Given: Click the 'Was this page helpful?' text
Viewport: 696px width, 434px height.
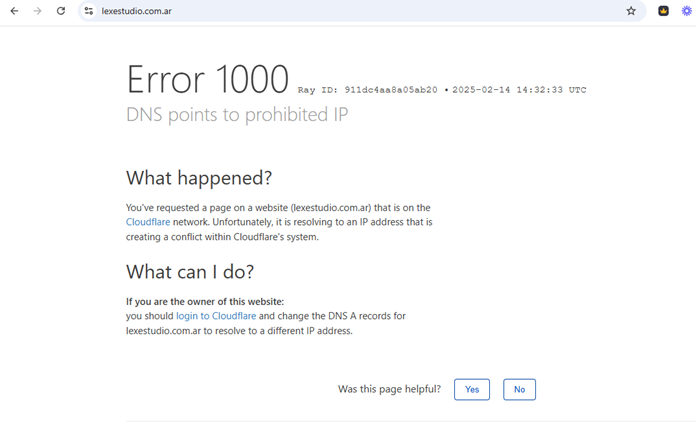Looking at the screenshot, I should 389,389.
